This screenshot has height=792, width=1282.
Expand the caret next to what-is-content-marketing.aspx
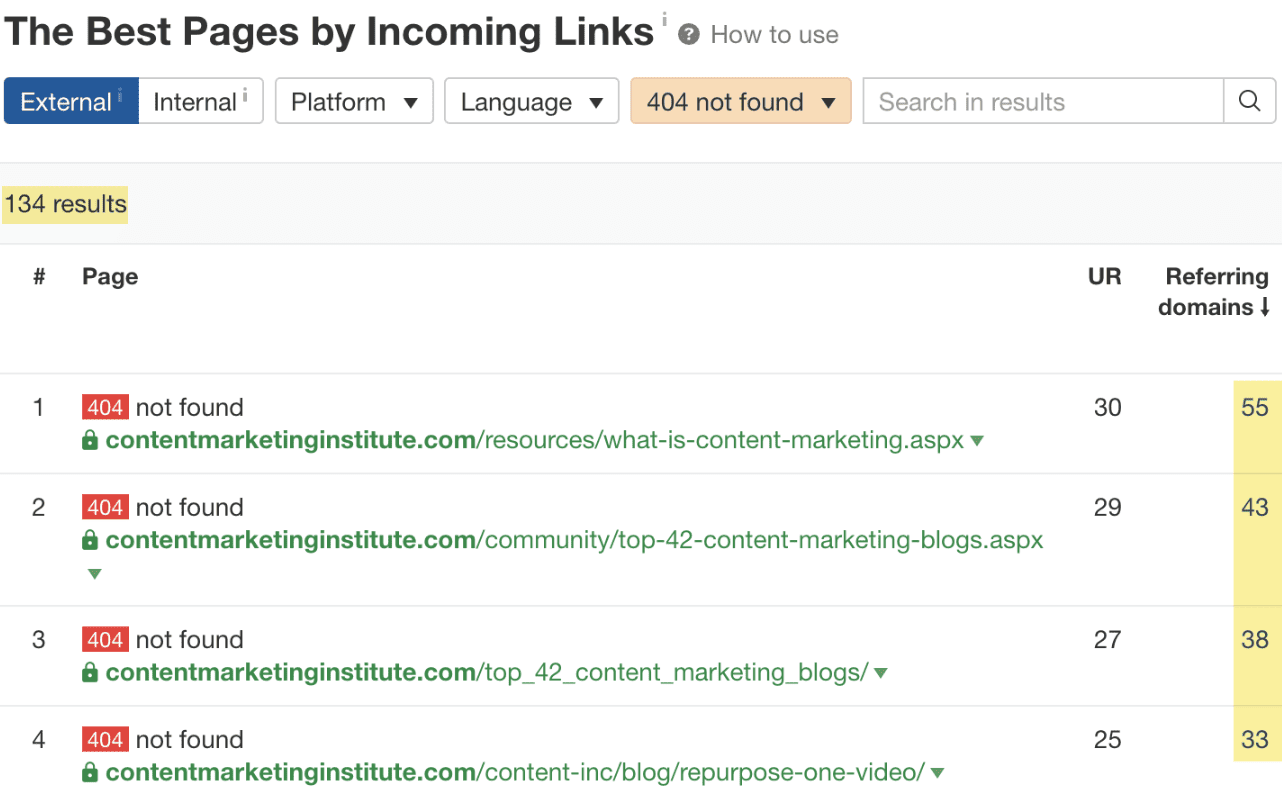[x=976, y=440]
